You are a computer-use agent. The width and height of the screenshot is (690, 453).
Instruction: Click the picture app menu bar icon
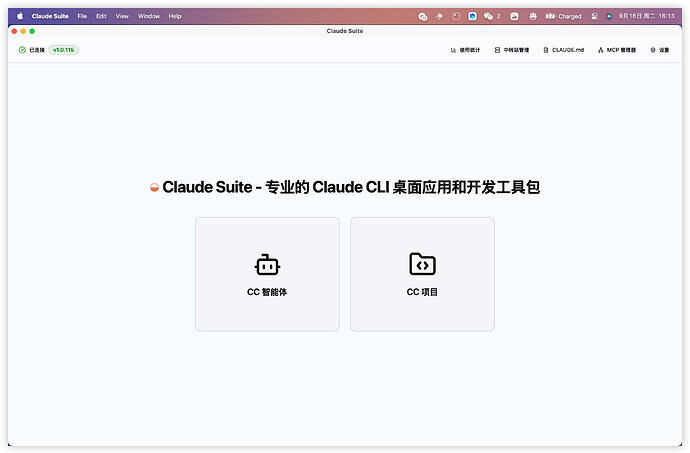pyautogui.click(x=514, y=16)
